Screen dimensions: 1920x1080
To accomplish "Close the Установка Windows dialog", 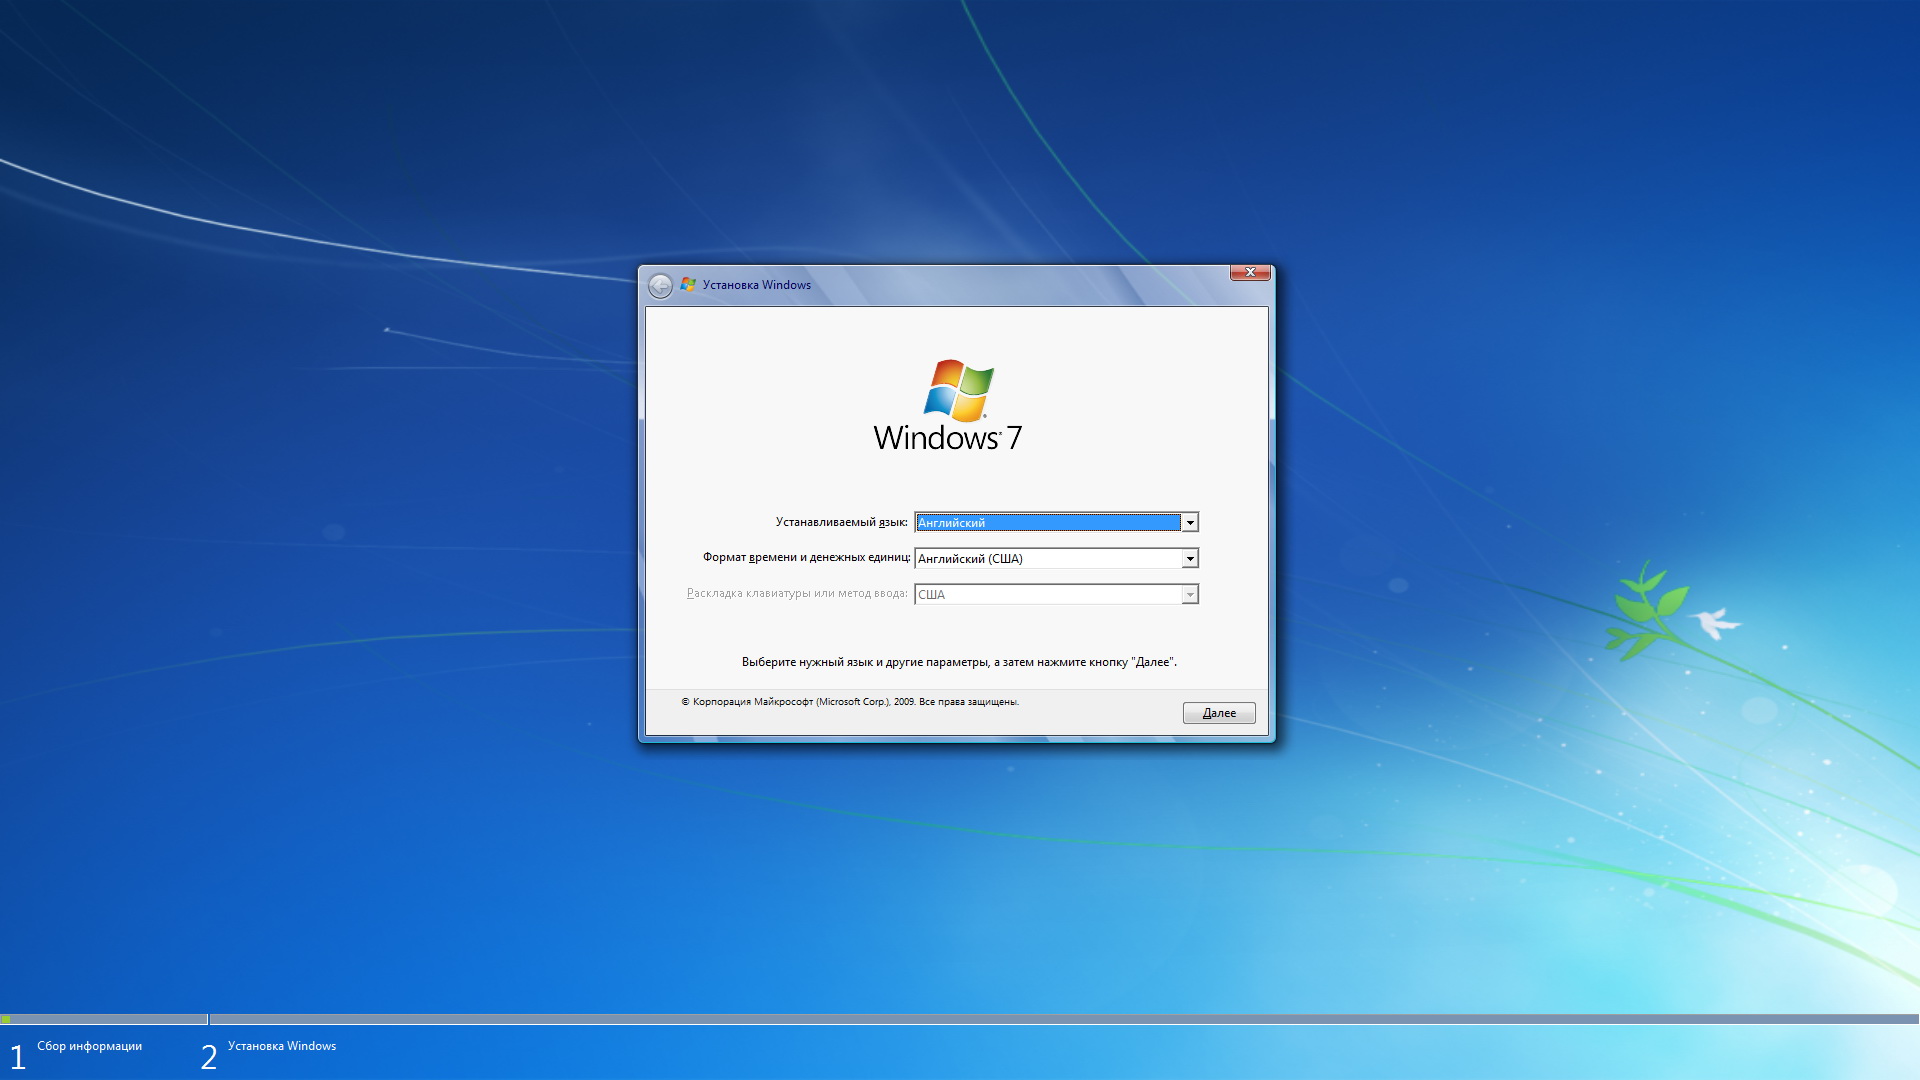I will (x=1249, y=272).
